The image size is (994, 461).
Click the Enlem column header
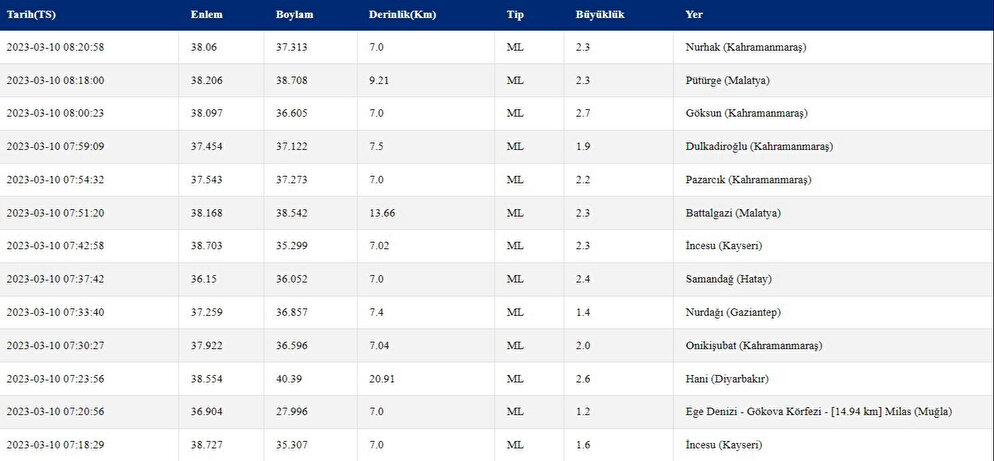[207, 15]
